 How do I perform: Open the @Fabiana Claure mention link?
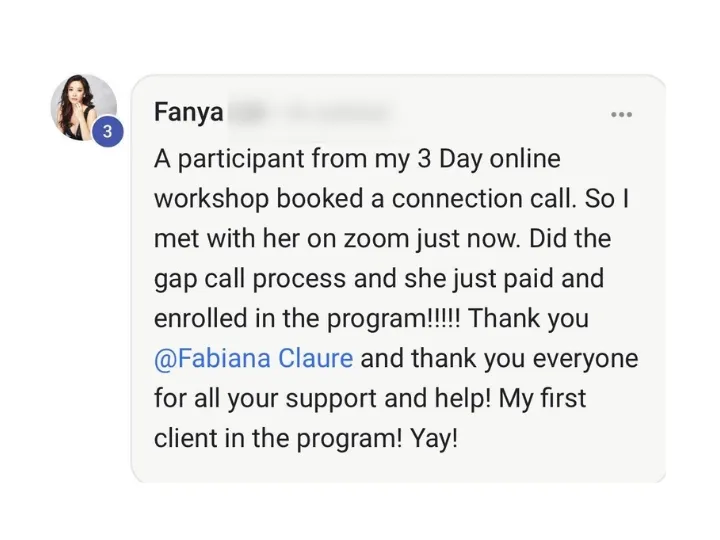[253, 359]
